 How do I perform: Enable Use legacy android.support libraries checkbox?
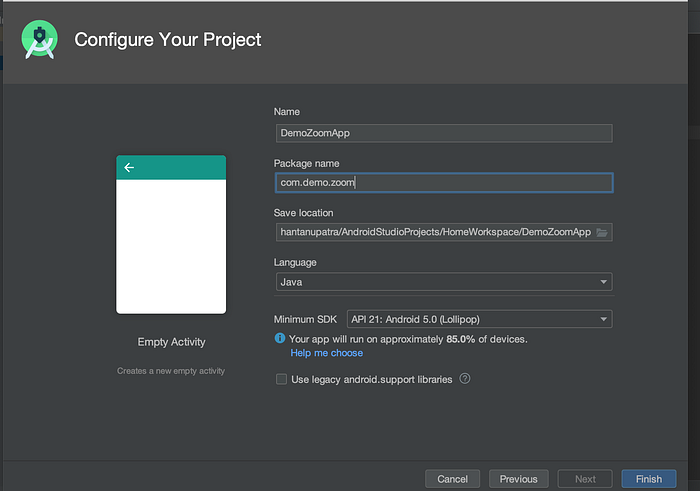coord(281,380)
